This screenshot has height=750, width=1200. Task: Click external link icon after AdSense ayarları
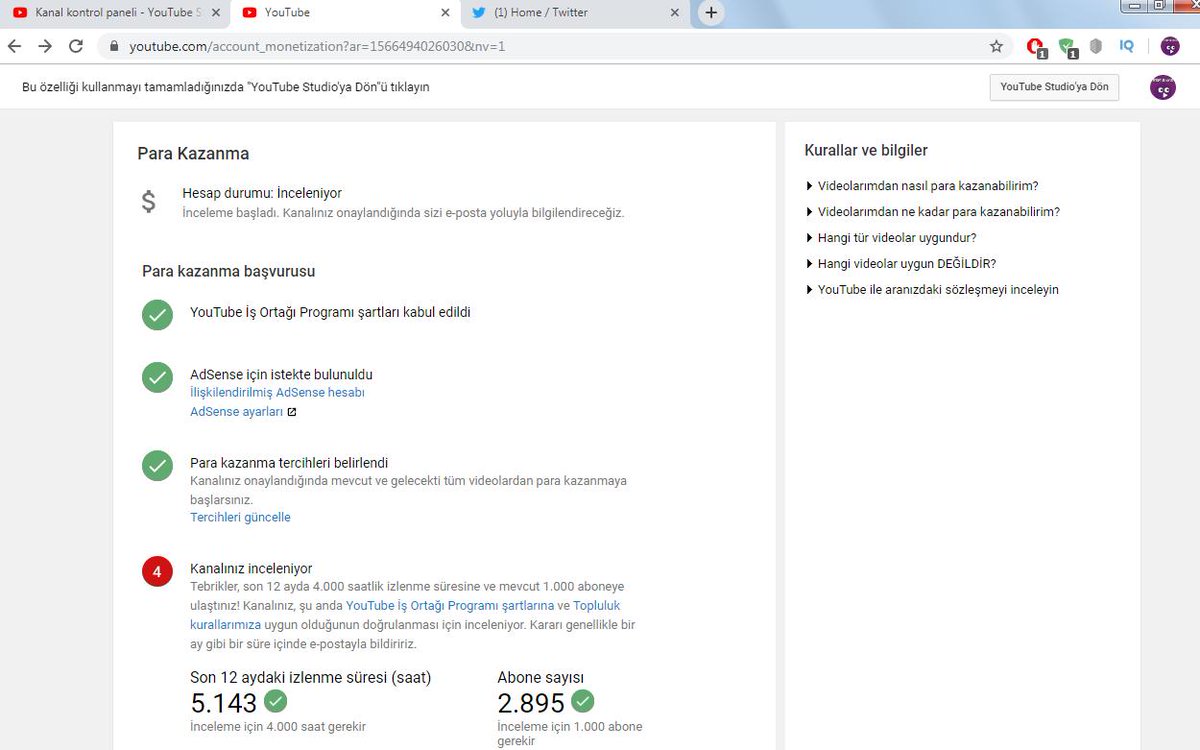292,412
